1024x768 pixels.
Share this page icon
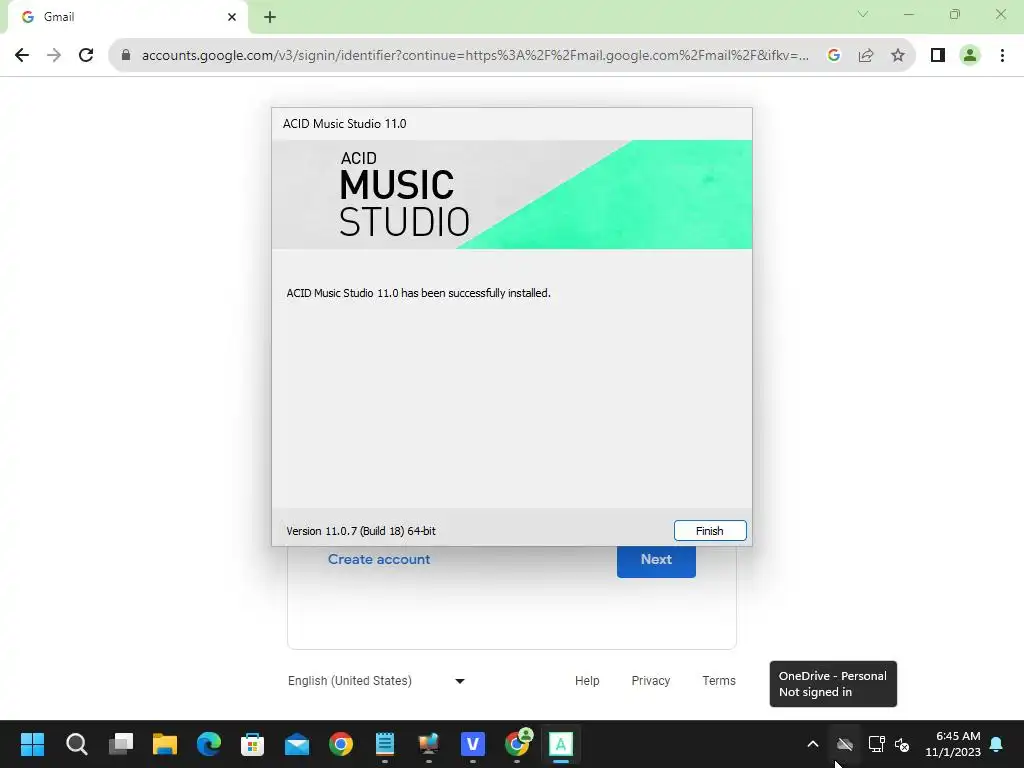(866, 56)
